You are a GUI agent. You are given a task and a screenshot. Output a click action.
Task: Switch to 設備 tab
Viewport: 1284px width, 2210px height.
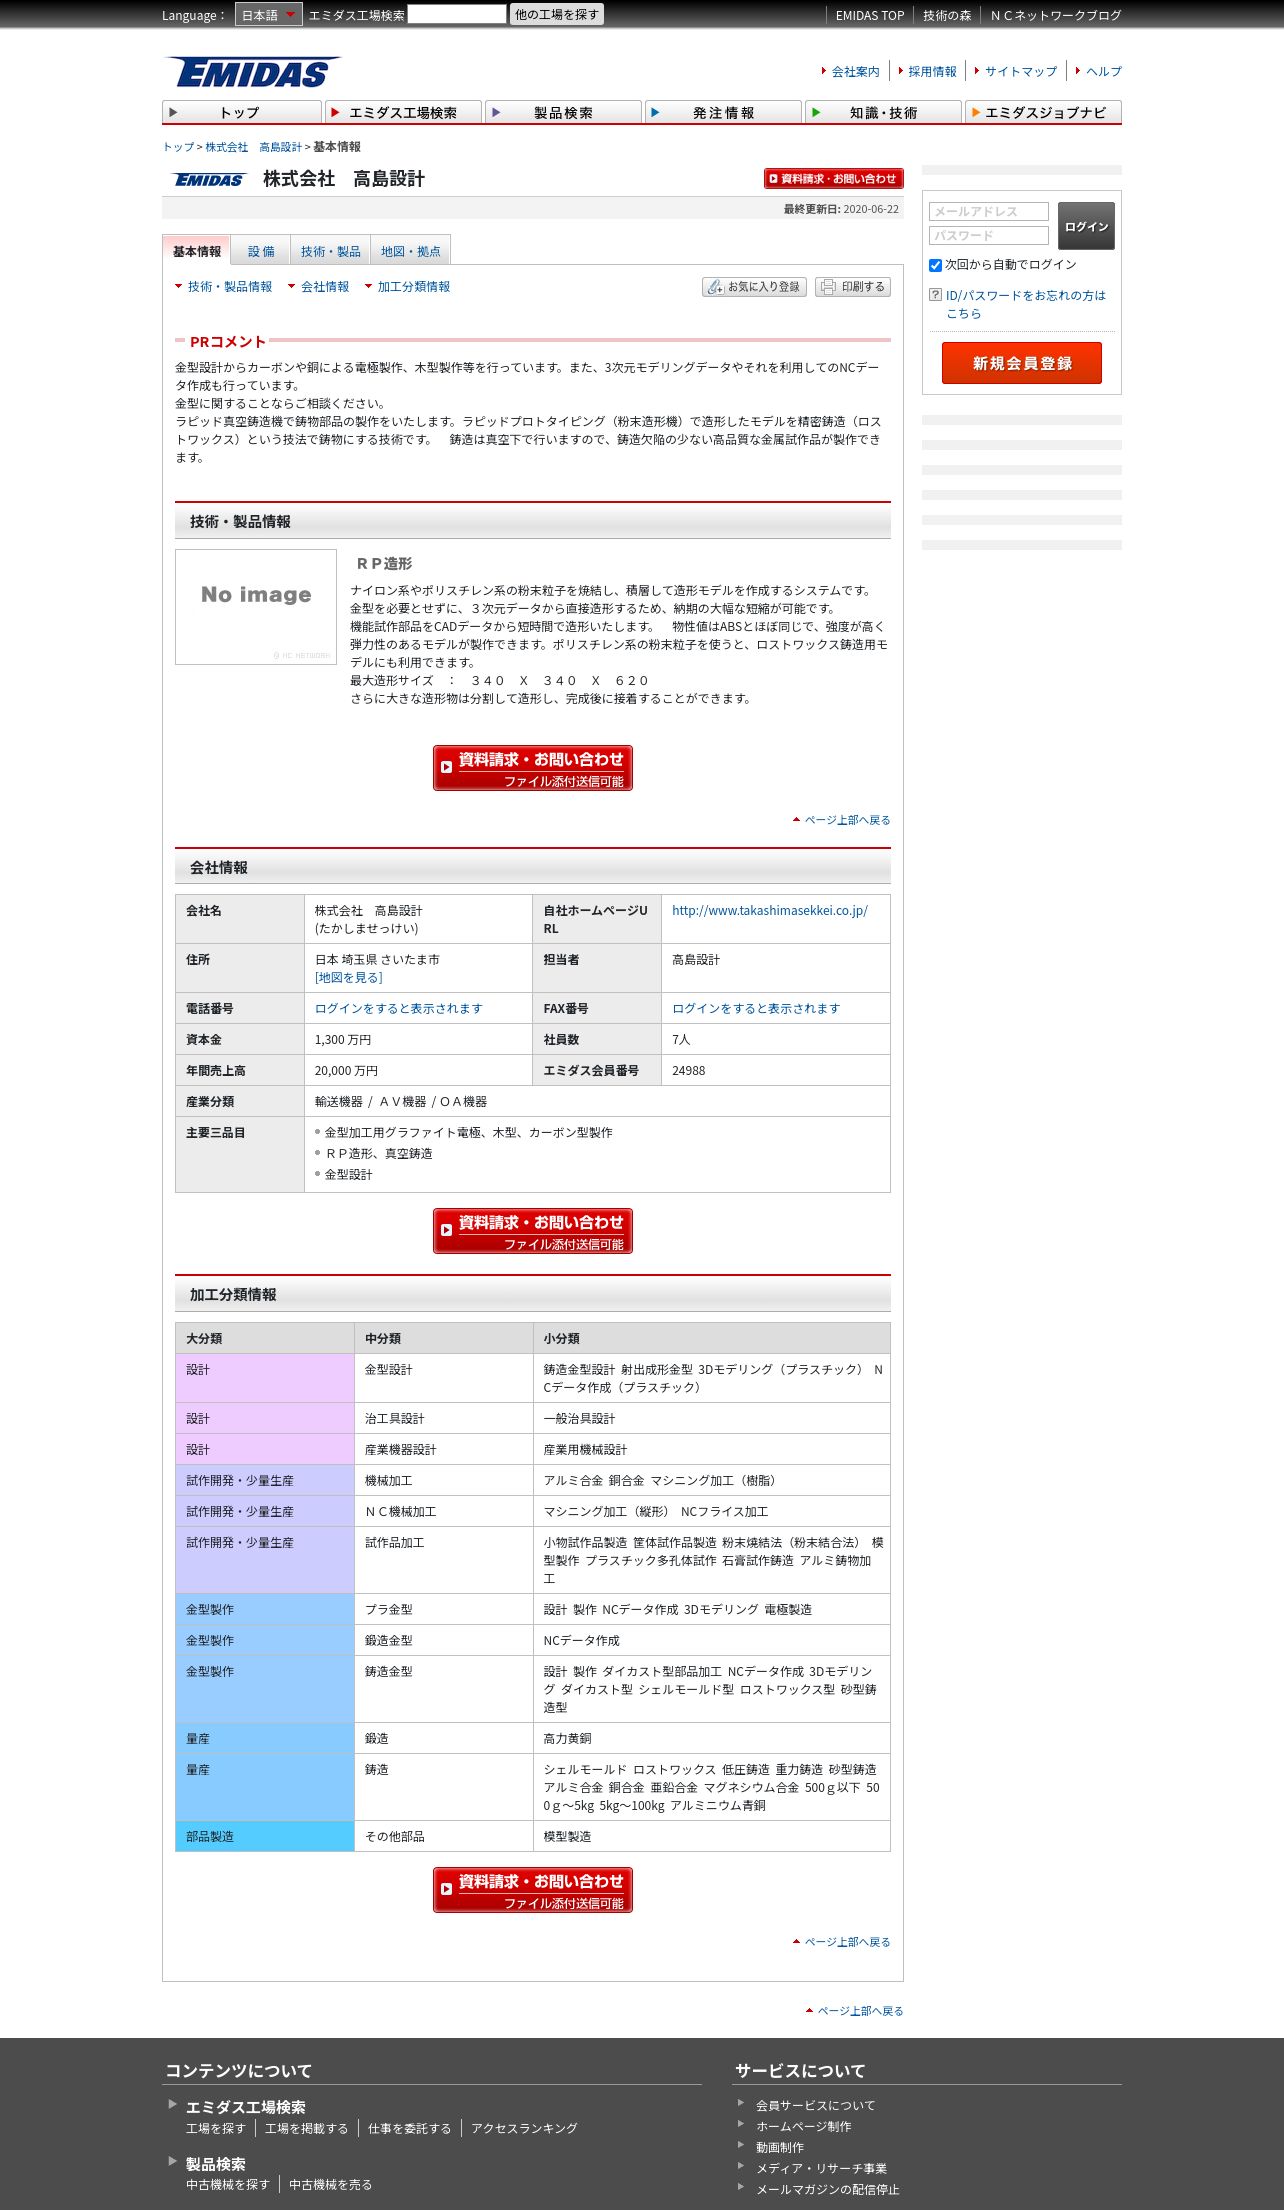[261, 251]
